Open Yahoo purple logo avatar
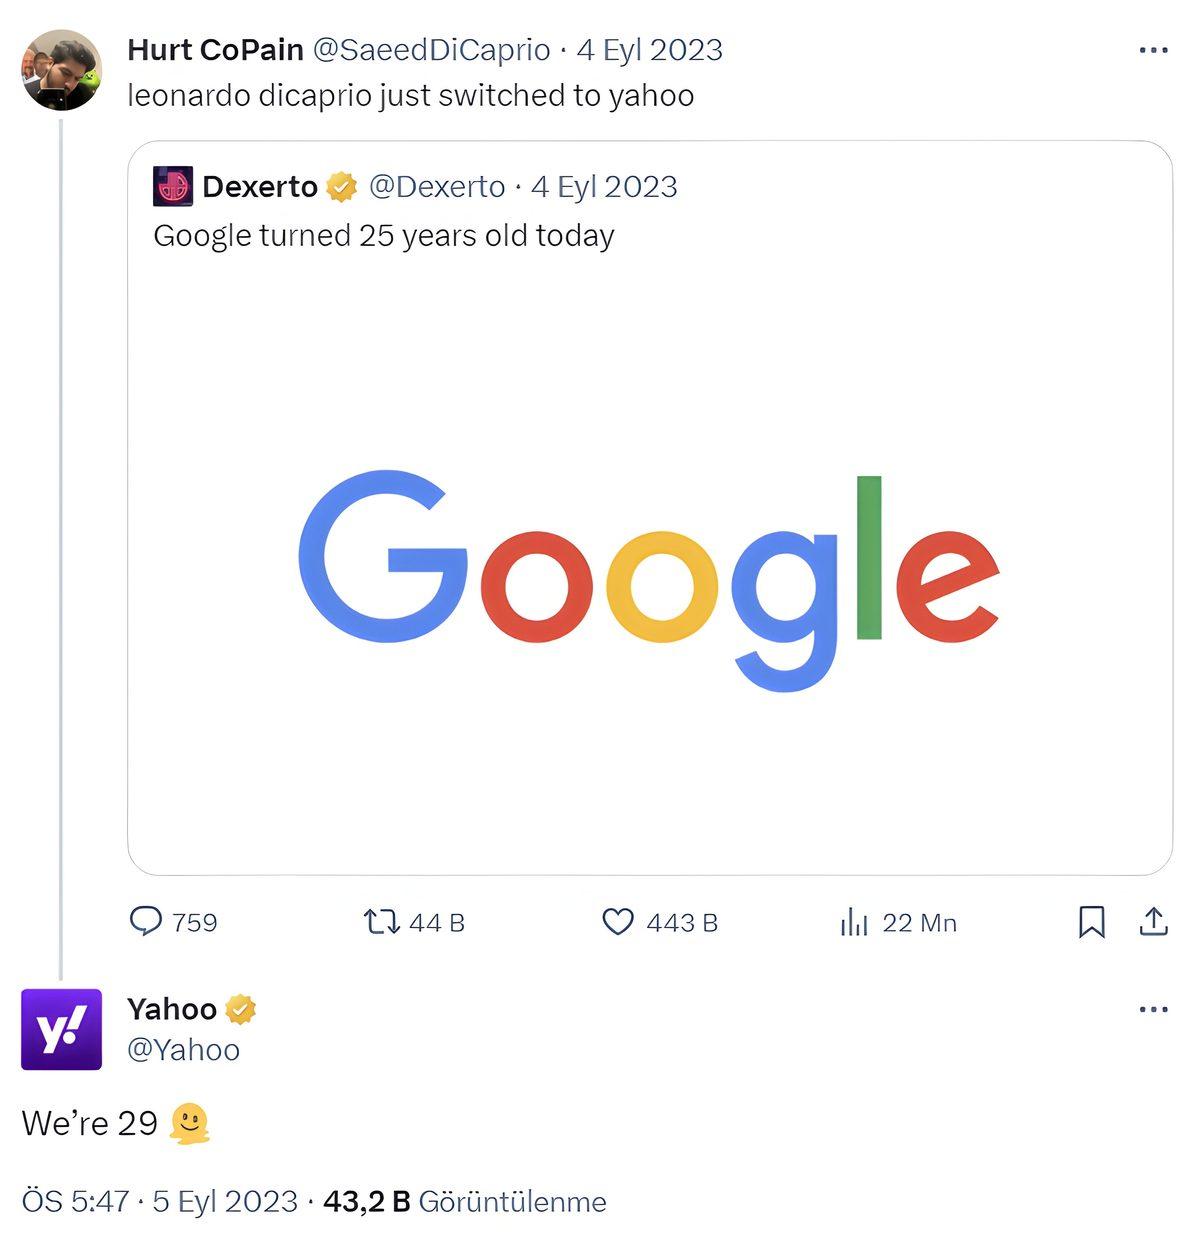The height and width of the screenshot is (1233, 1200). tap(61, 1029)
